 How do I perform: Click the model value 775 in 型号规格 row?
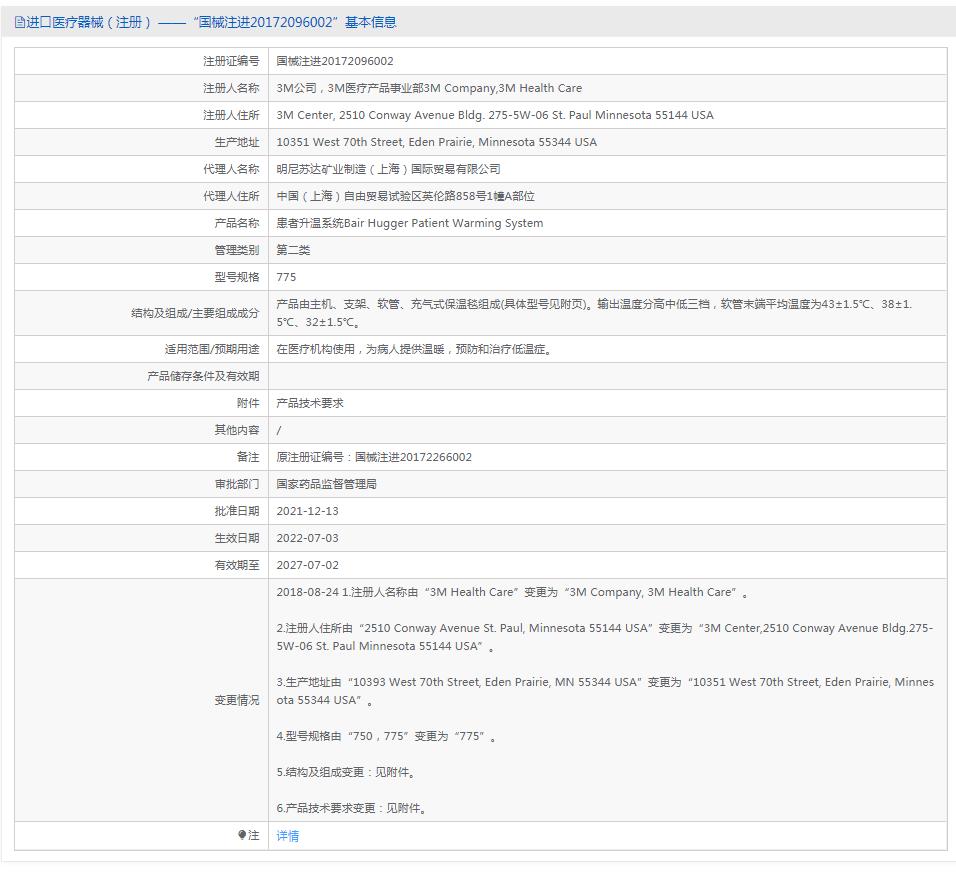point(286,277)
